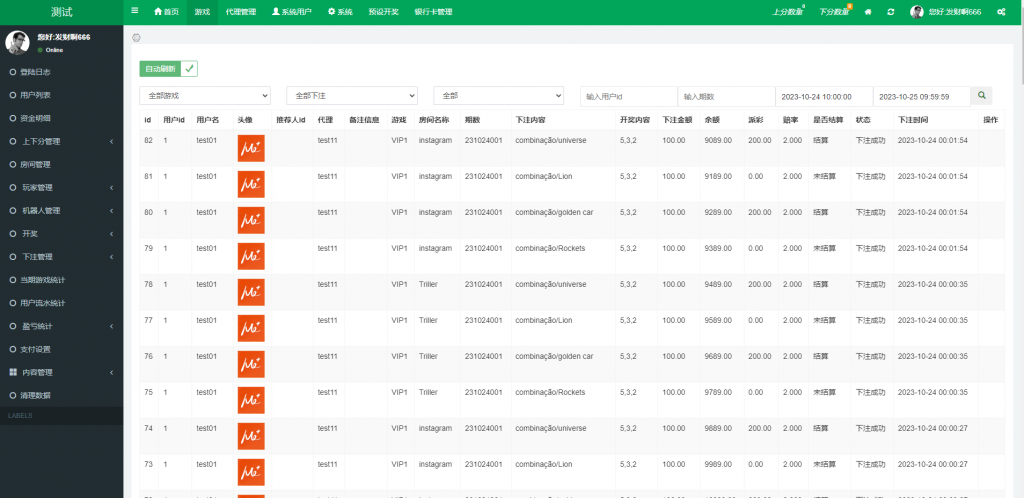Open the 全部 filter dropdown

498,95
